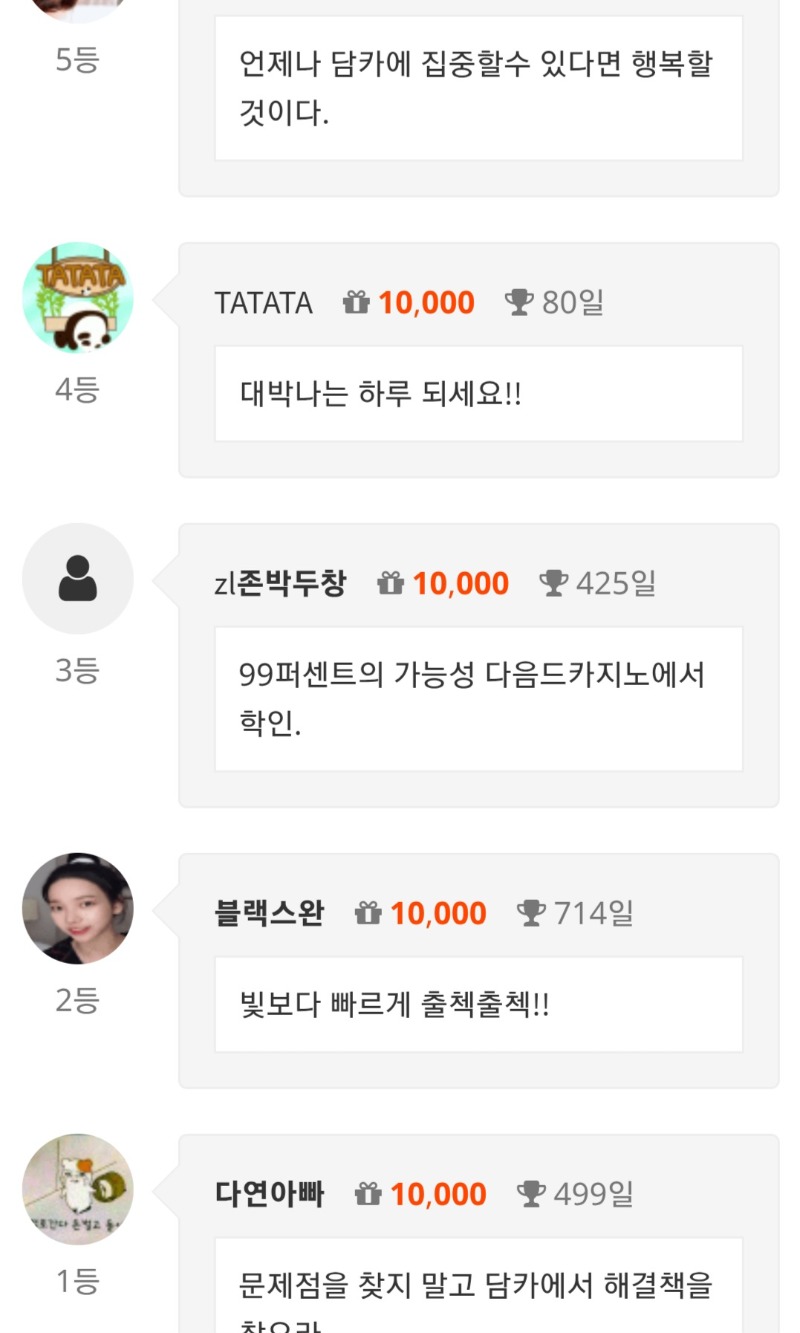Click the gift icon beside TATATA

tap(356, 302)
